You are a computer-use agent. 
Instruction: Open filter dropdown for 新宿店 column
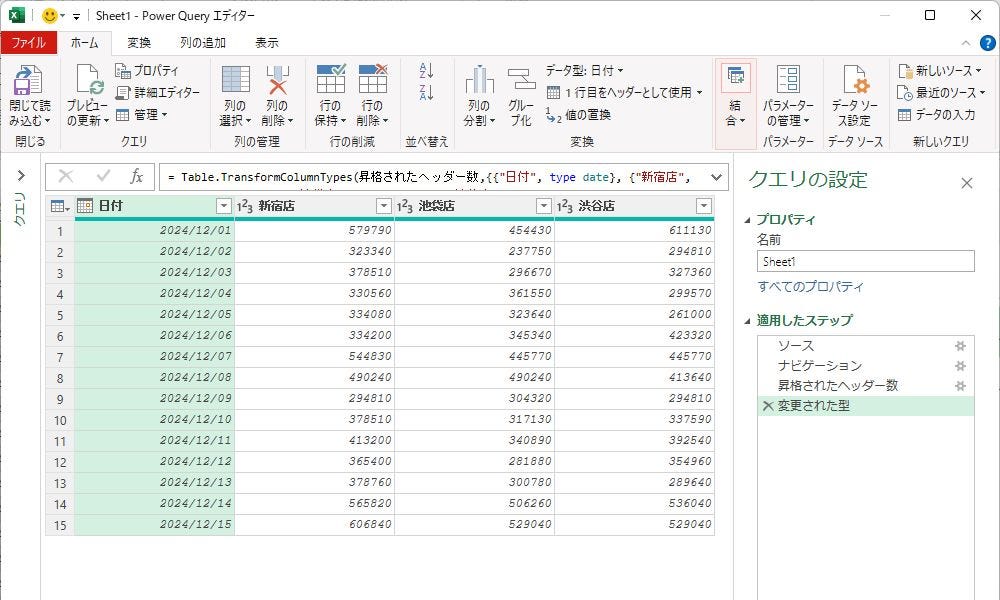(384, 206)
